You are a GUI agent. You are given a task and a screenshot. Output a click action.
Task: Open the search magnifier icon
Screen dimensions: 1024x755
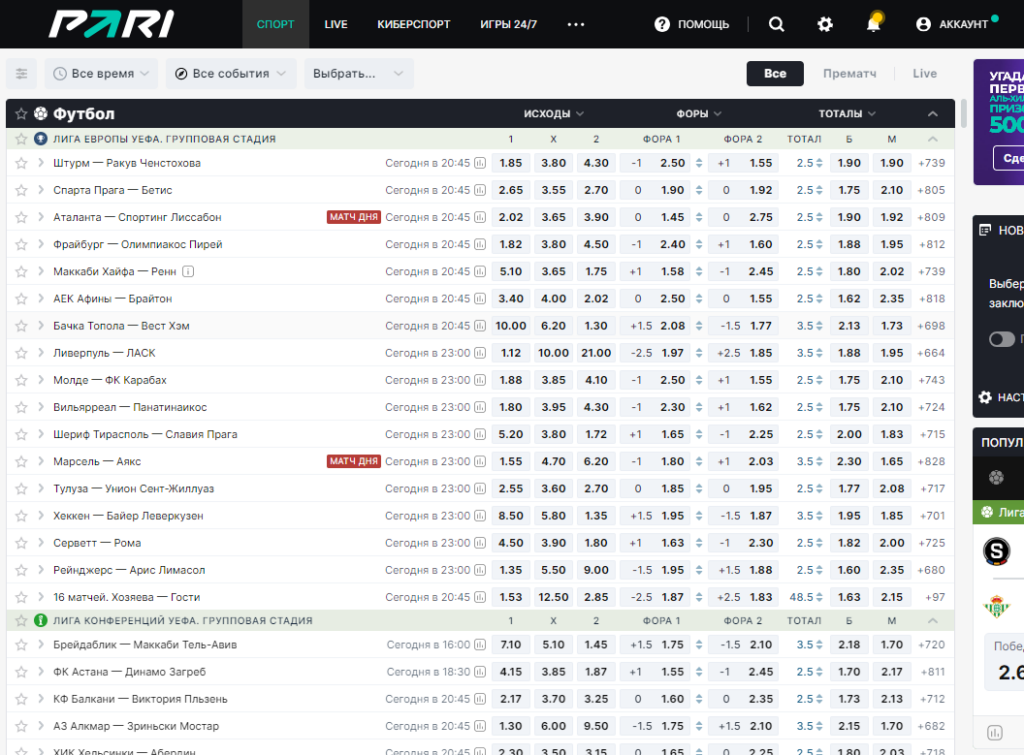(x=776, y=24)
